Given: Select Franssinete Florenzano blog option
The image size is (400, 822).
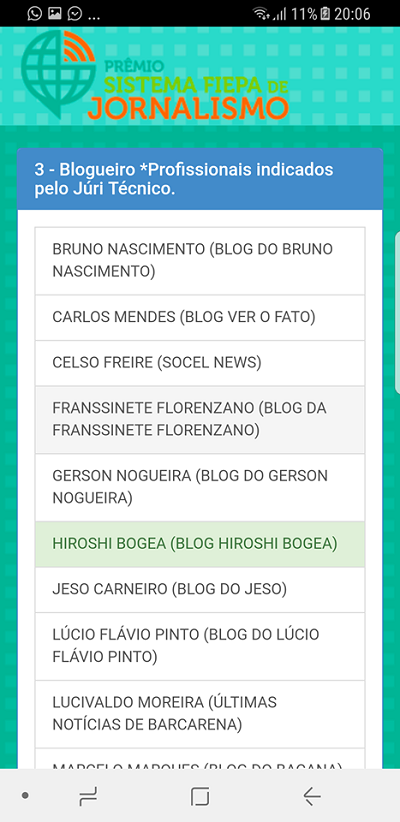Looking at the screenshot, I should [x=200, y=419].
